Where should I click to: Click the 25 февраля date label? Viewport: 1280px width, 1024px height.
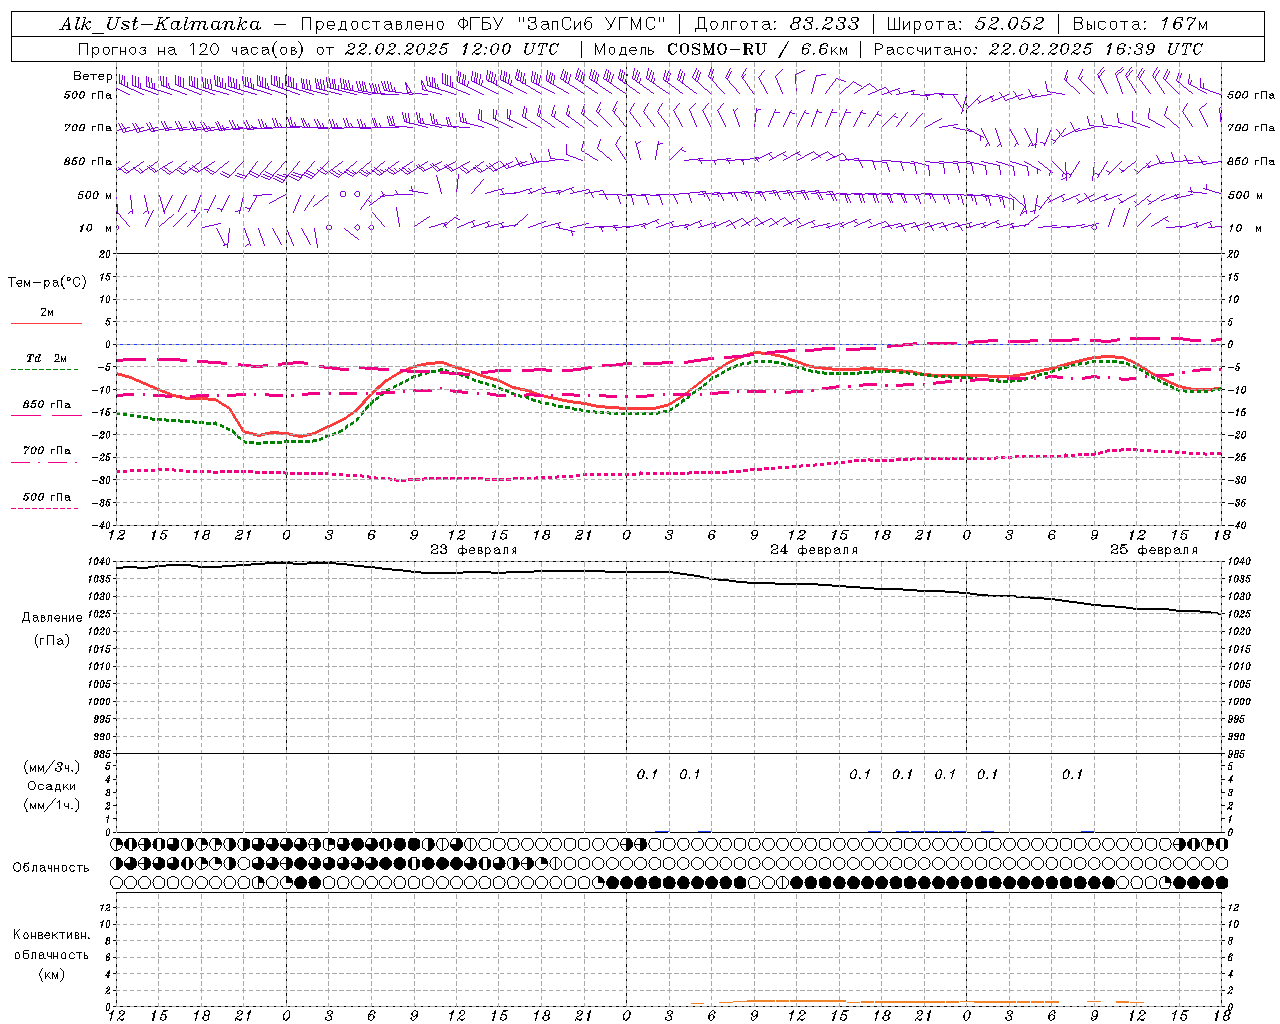tap(1154, 550)
